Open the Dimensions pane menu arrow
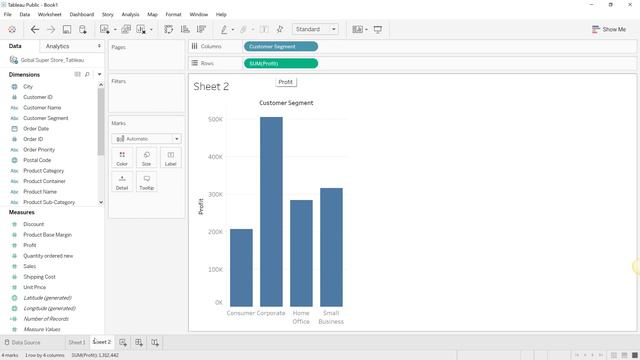640x360 pixels. click(x=99, y=74)
